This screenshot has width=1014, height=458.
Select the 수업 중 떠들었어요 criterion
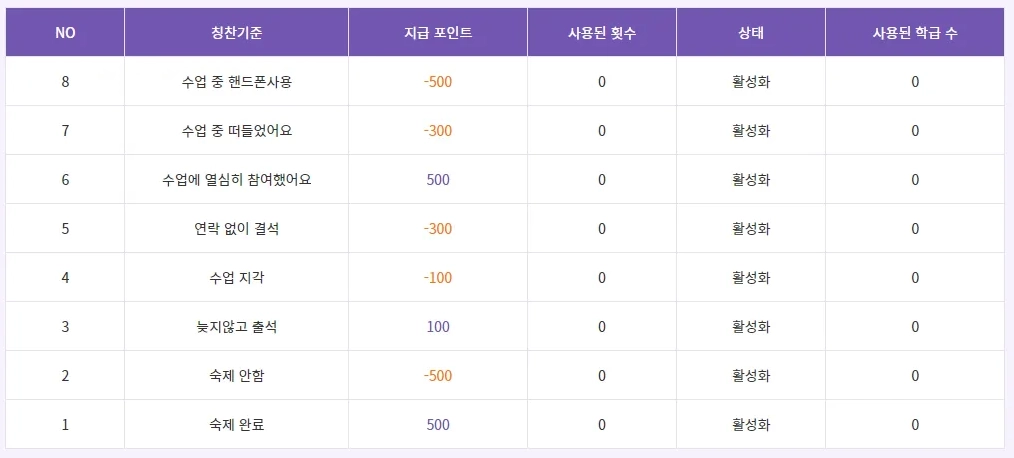[x=237, y=131]
